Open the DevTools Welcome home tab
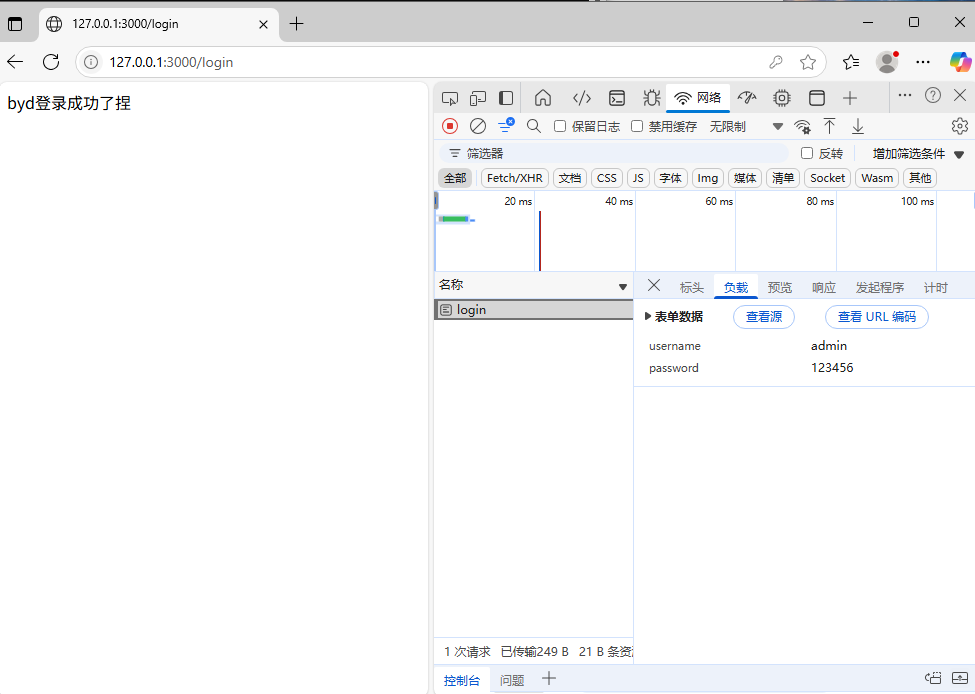The width and height of the screenshot is (975, 694). (543, 98)
